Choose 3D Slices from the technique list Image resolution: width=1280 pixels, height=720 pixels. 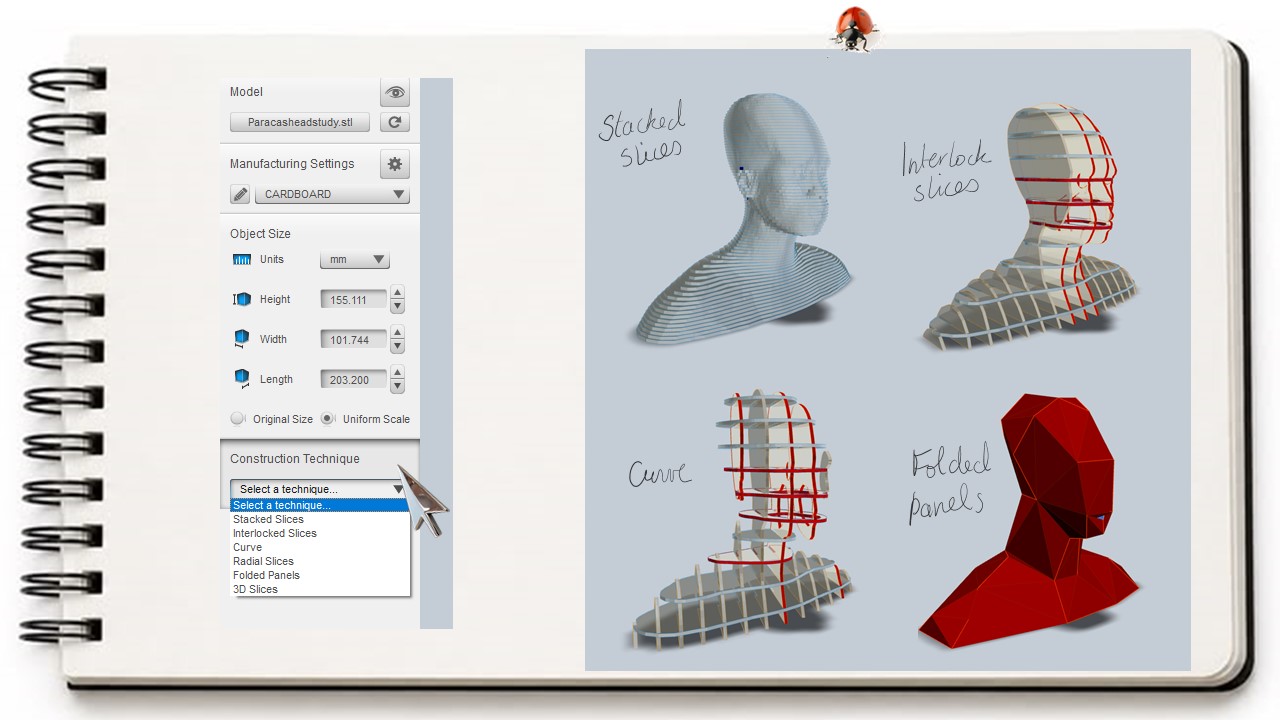click(x=320, y=589)
